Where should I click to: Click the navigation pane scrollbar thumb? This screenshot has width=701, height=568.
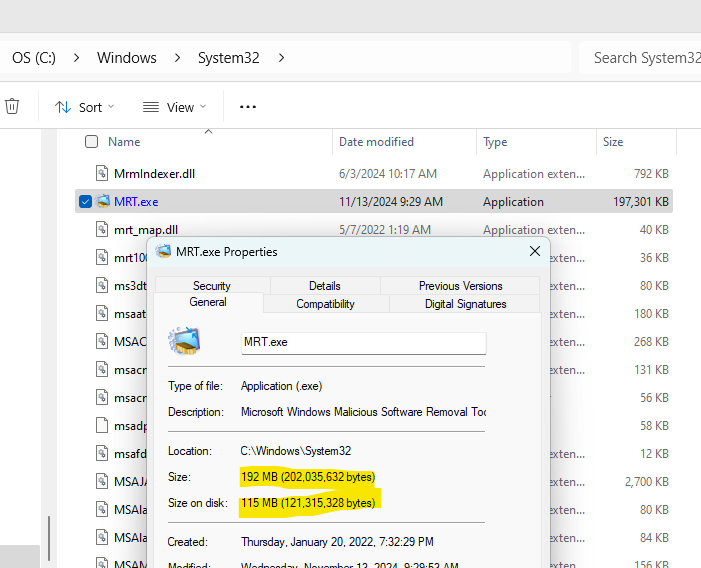[x=49, y=539]
